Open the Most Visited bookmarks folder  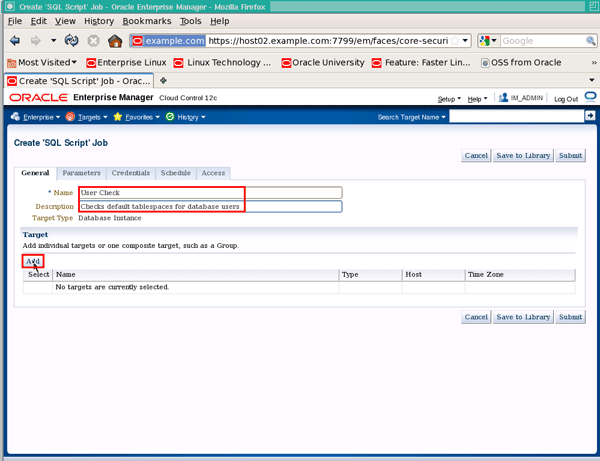[42, 62]
